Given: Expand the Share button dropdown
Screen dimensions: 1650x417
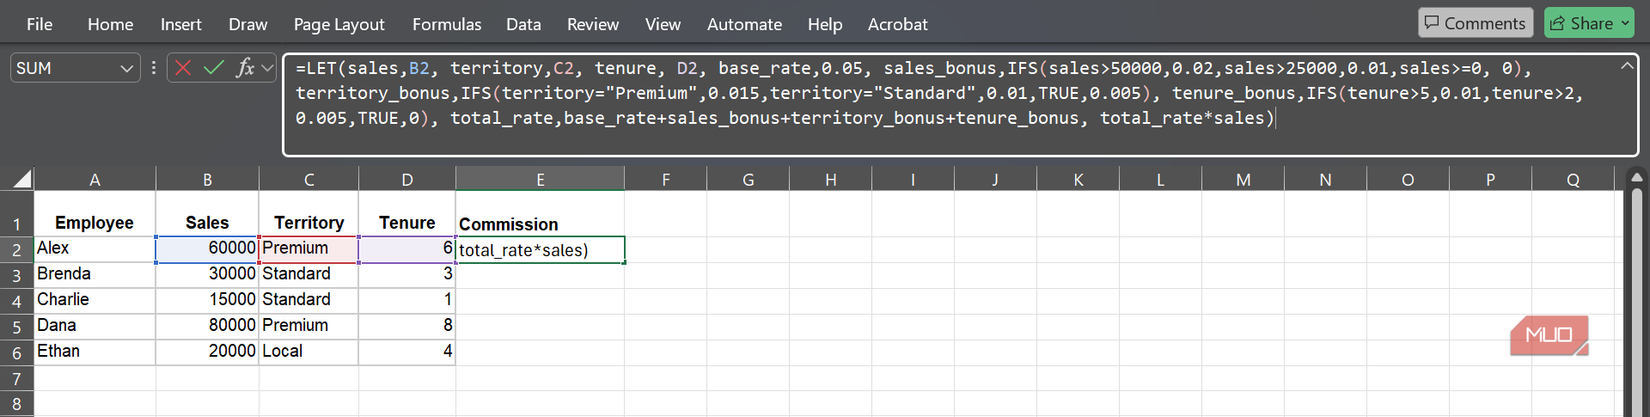Looking at the screenshot, I should click(1625, 23).
